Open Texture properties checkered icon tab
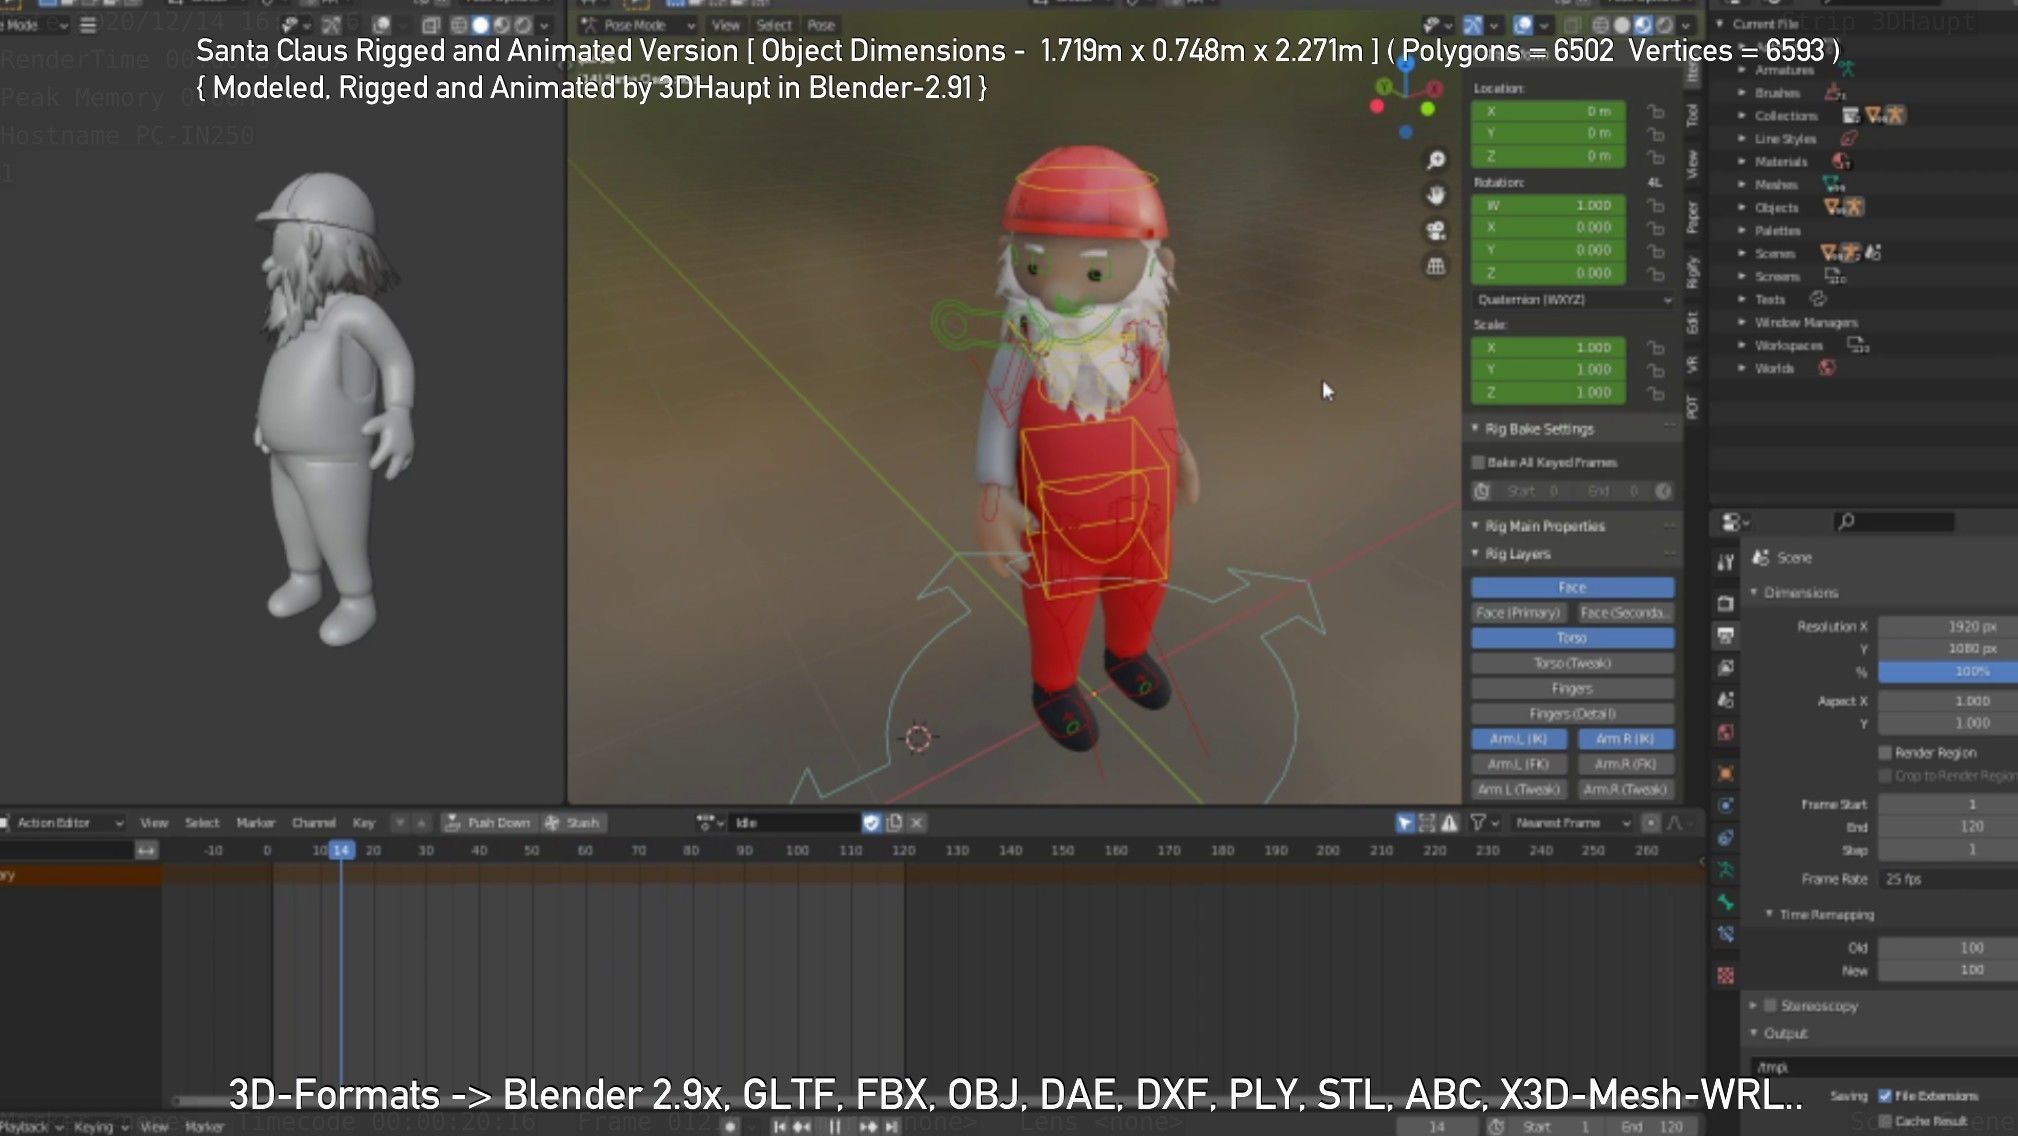Screen dimensions: 2018x1136 pyautogui.click(x=1726, y=975)
